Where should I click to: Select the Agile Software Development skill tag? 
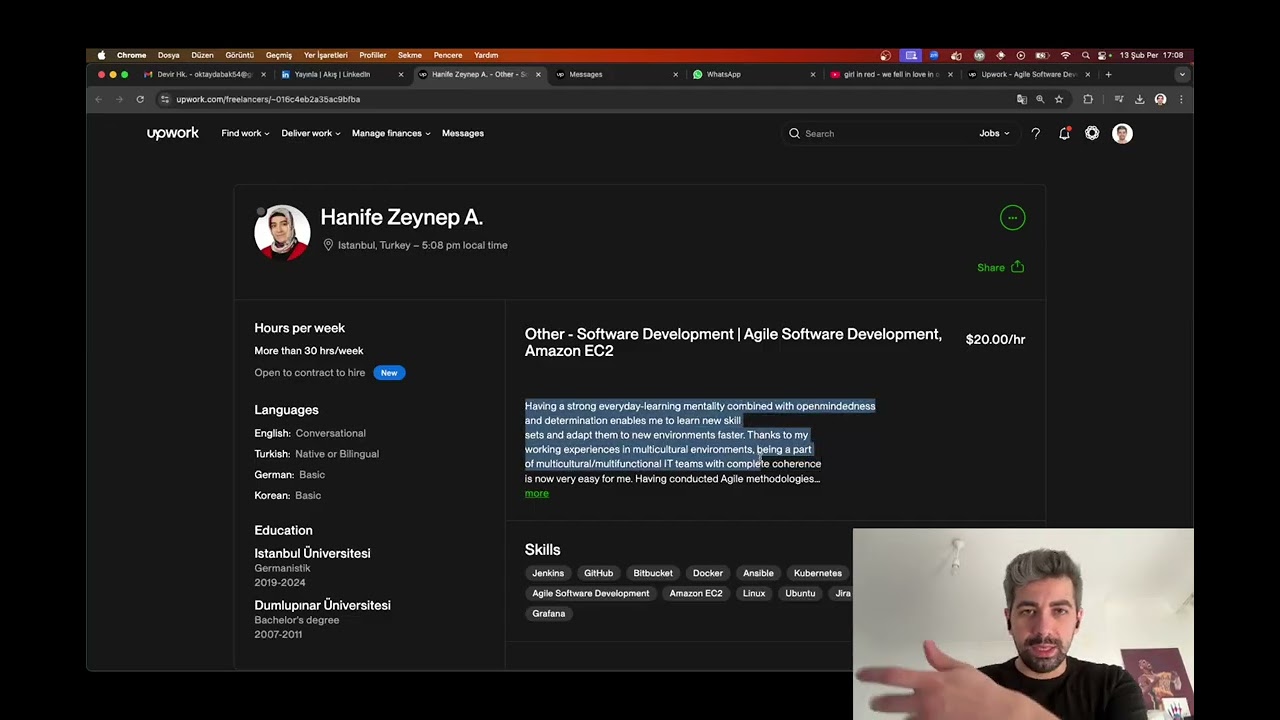tap(591, 593)
